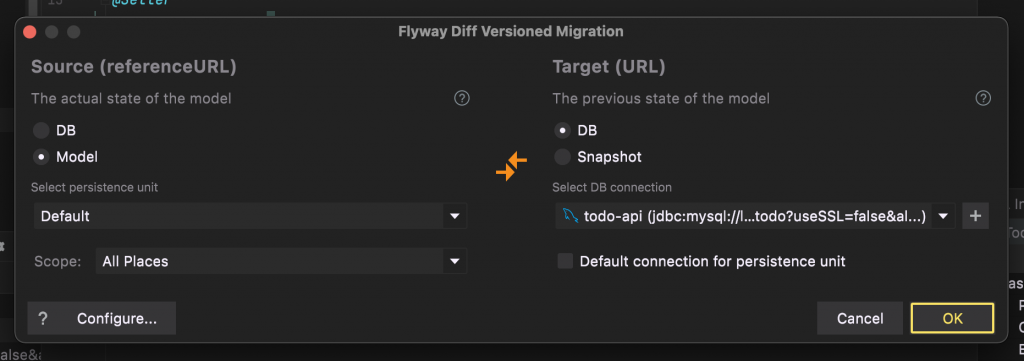Click the Configure... button
Viewport: 1024px width, 361px height.
pyautogui.click(x=117, y=319)
